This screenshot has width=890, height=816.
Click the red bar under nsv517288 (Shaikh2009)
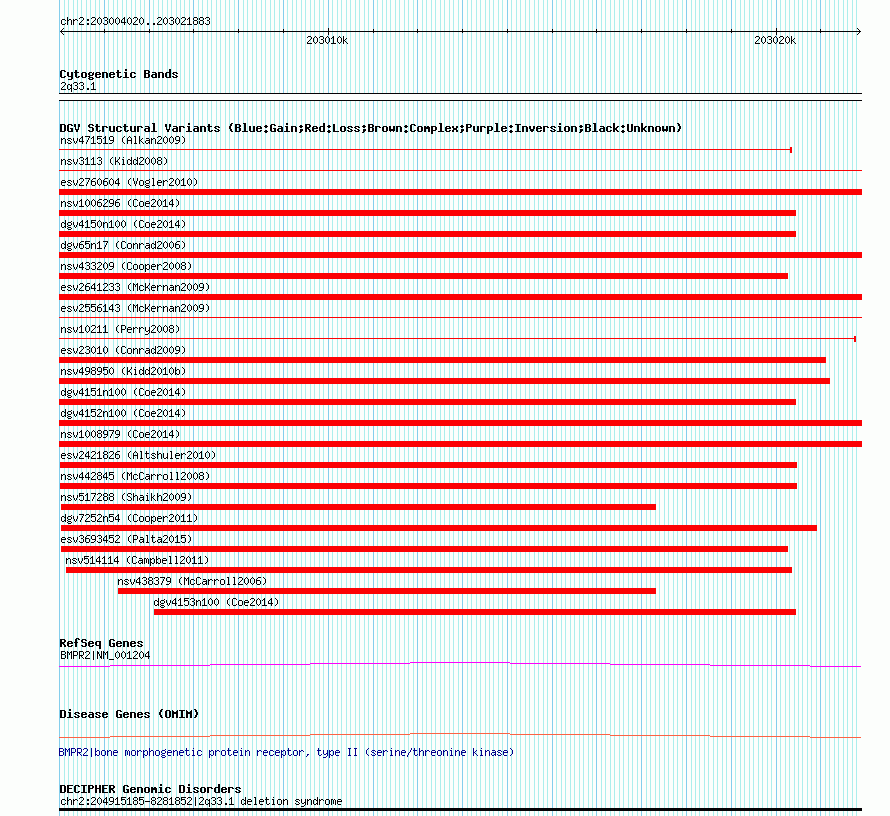point(358,507)
